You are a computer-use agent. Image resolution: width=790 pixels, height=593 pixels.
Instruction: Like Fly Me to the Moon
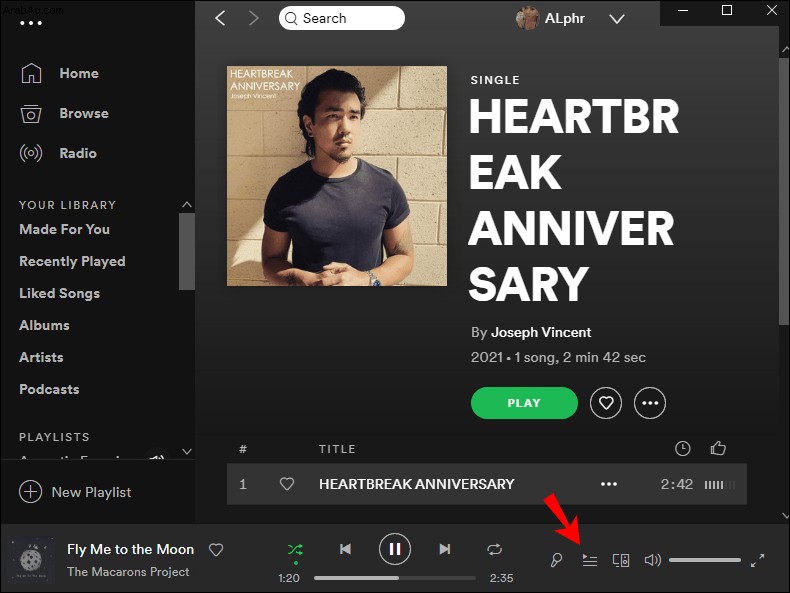[216, 550]
